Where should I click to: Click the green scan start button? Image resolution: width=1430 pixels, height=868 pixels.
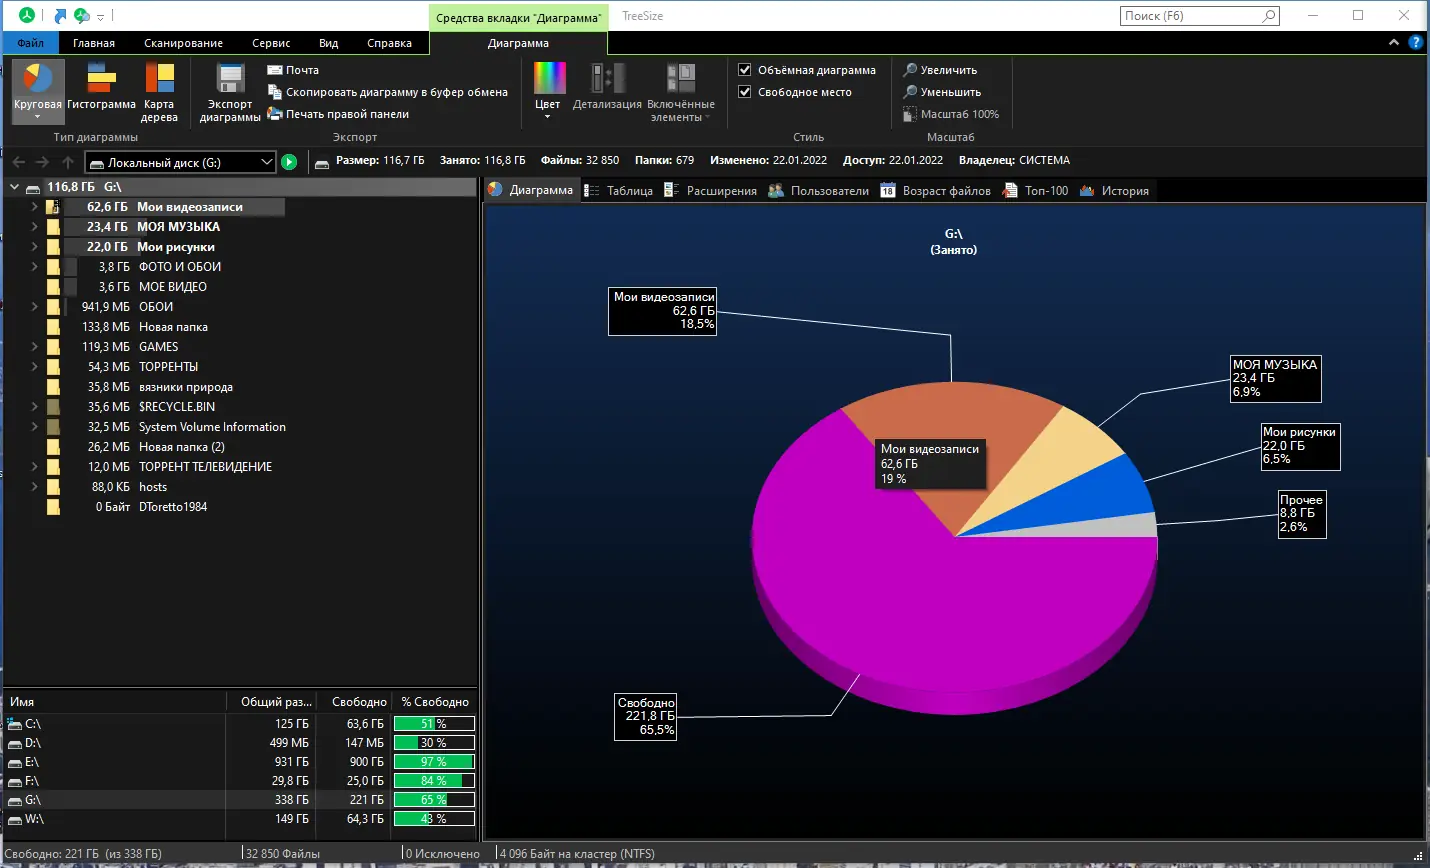pos(289,162)
